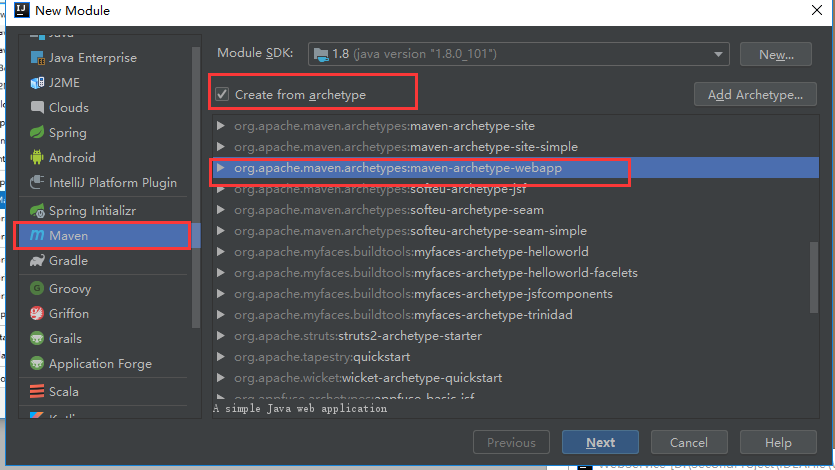Expand myfaces-archetype-jsfcomponents node arrow
The image size is (835, 470).
[x=220, y=294]
